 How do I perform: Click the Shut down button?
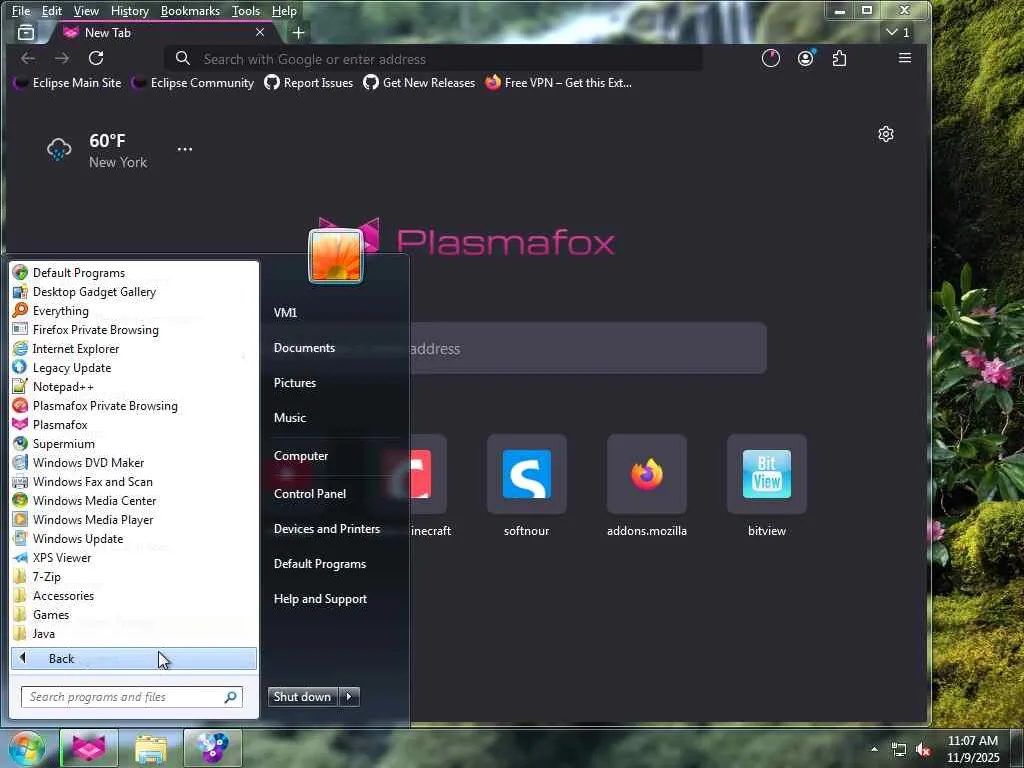pos(303,696)
